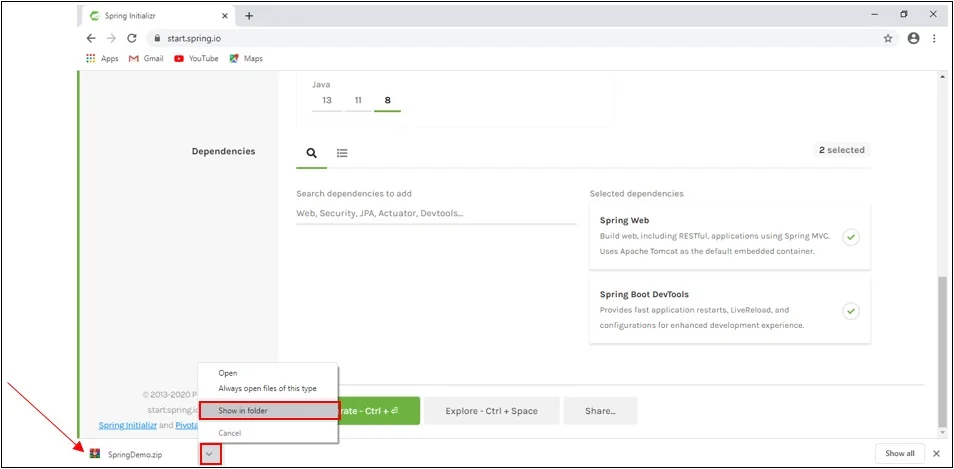Click the 2 selected badge
The height and width of the screenshot is (469, 954).
coord(841,150)
